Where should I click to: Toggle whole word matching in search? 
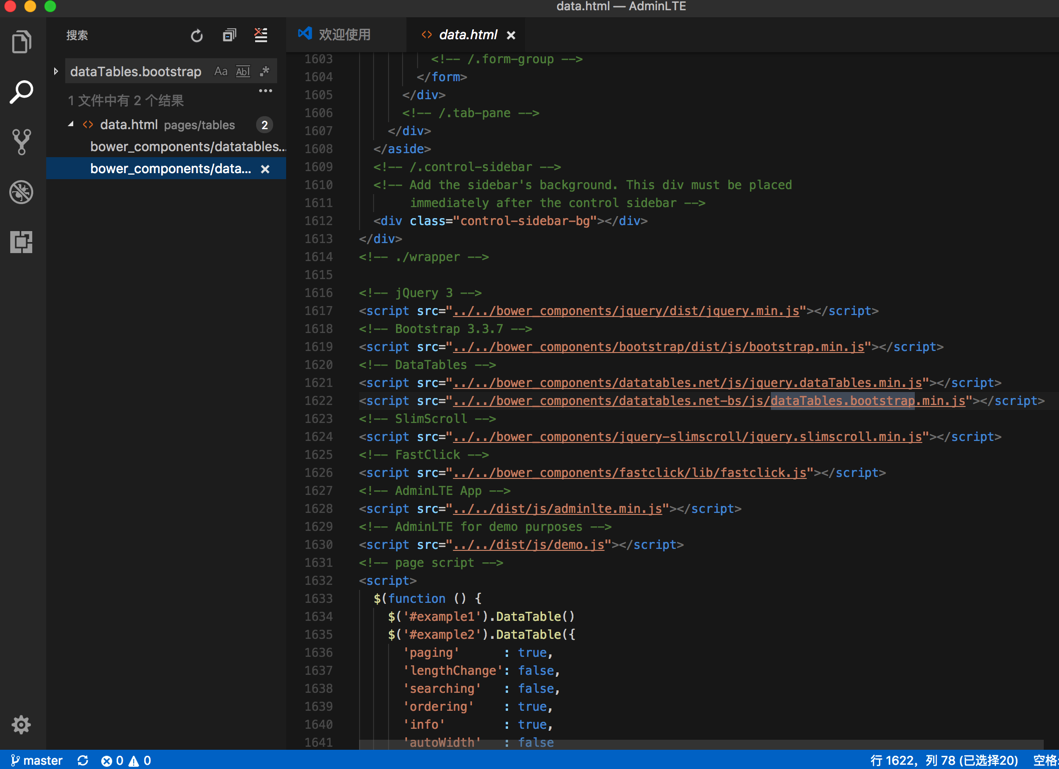point(243,72)
